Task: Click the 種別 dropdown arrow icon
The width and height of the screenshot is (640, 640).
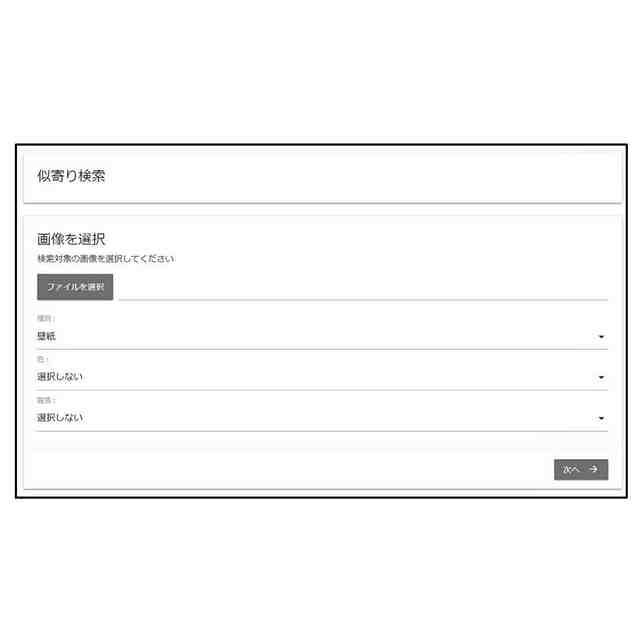Action: pyautogui.click(x=601, y=337)
